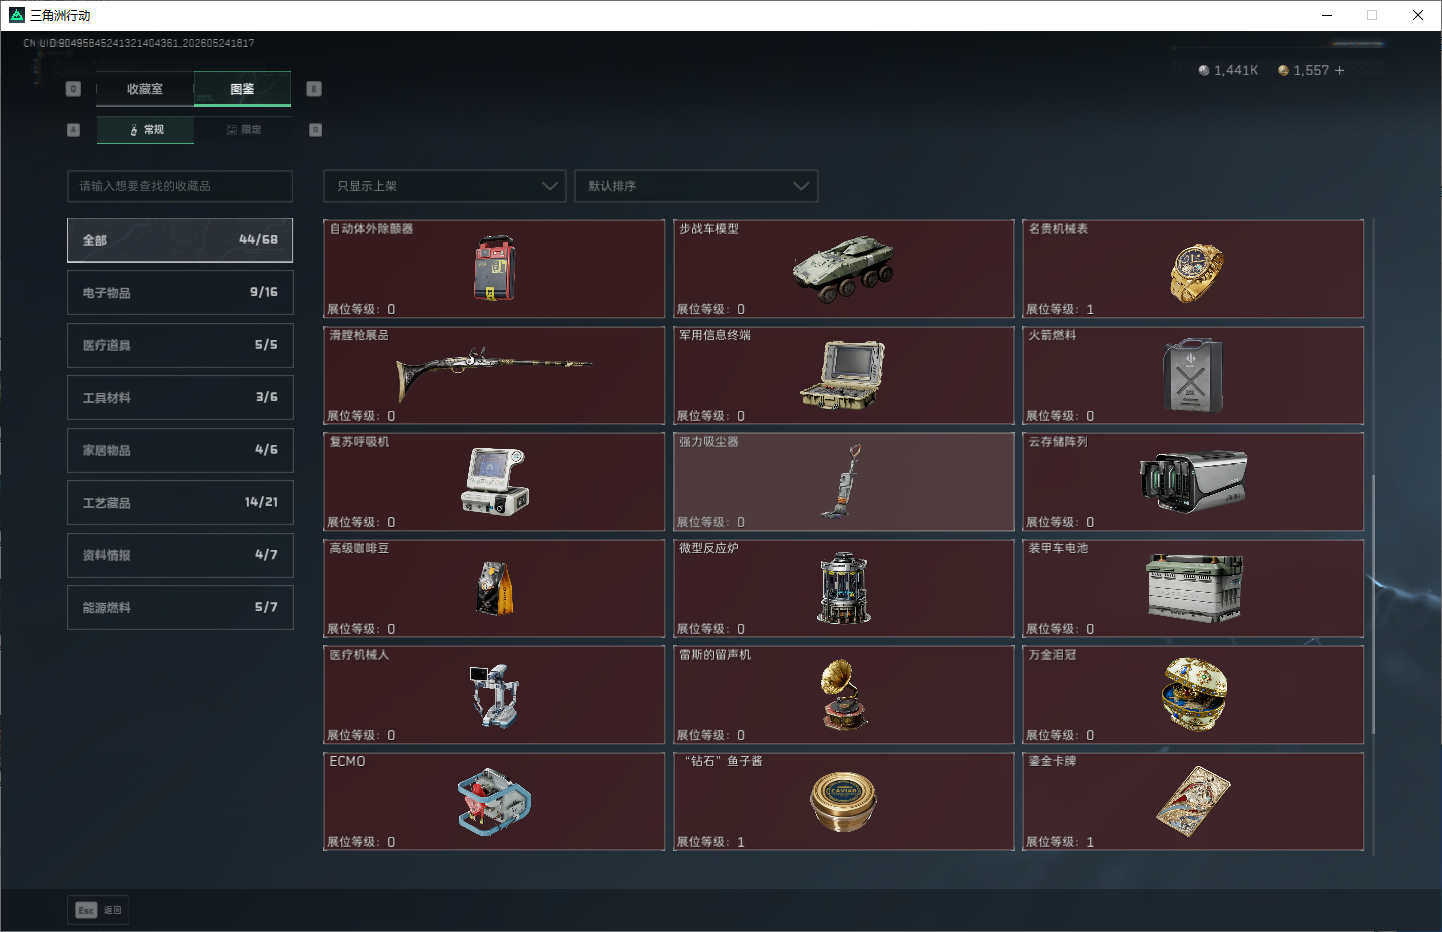Click the 展位等级: 1 label under 名贵机械表
The image size is (1442, 932).
(1060, 309)
